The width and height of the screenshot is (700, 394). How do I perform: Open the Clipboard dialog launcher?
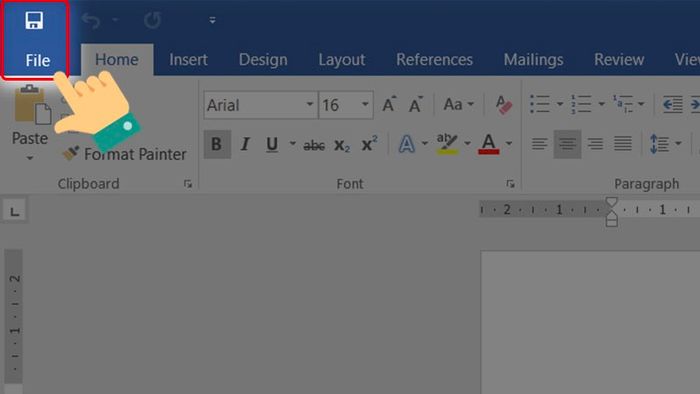click(x=188, y=184)
